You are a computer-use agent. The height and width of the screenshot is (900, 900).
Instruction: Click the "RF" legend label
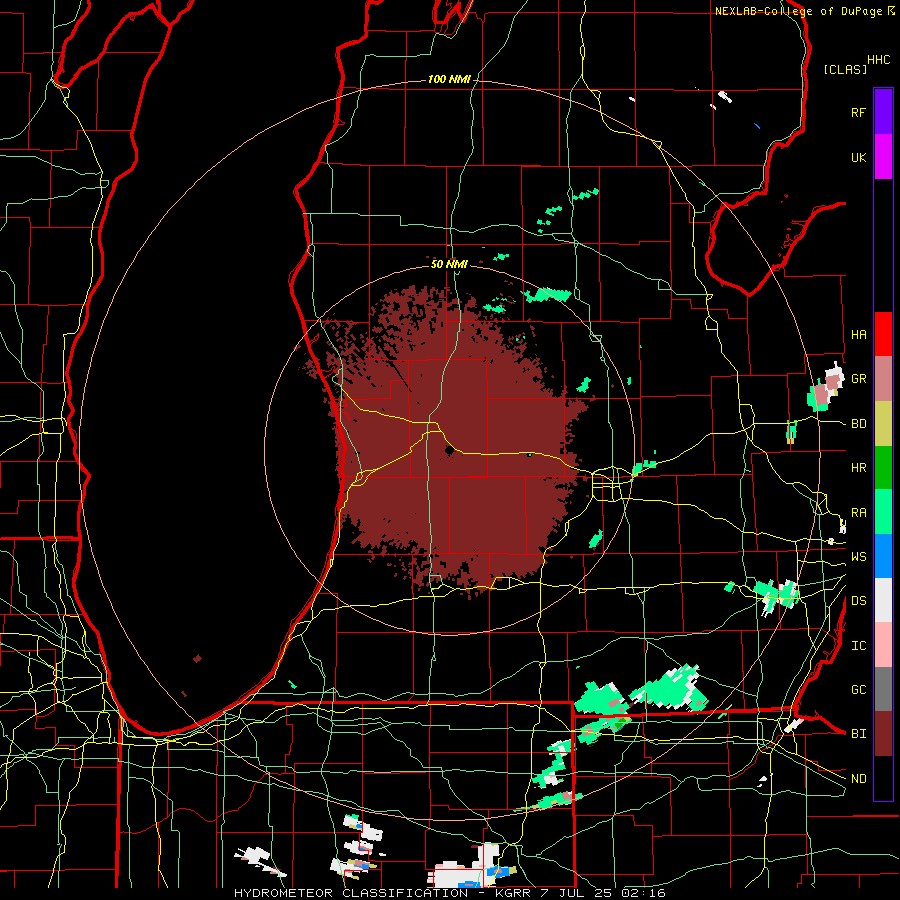(x=858, y=112)
